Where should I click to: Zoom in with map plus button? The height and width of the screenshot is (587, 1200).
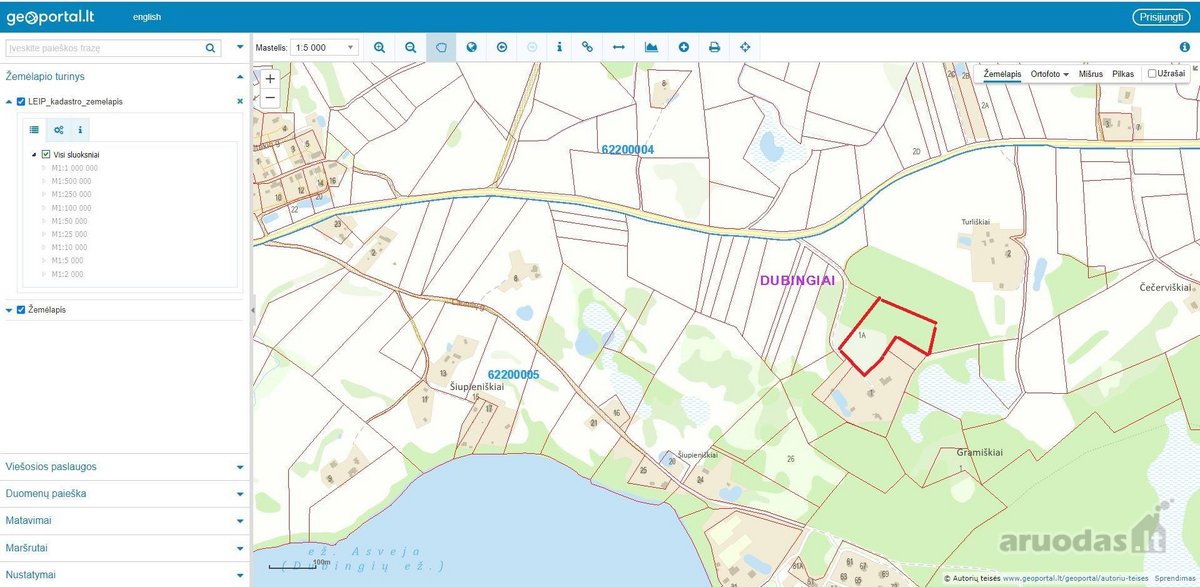270,78
